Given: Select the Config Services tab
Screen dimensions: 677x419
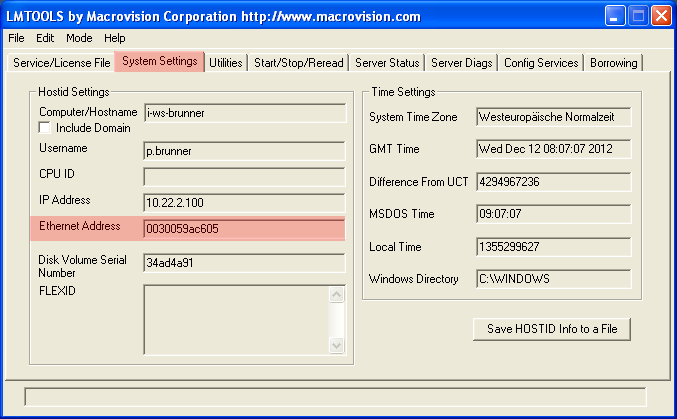Looking at the screenshot, I should tap(541, 63).
